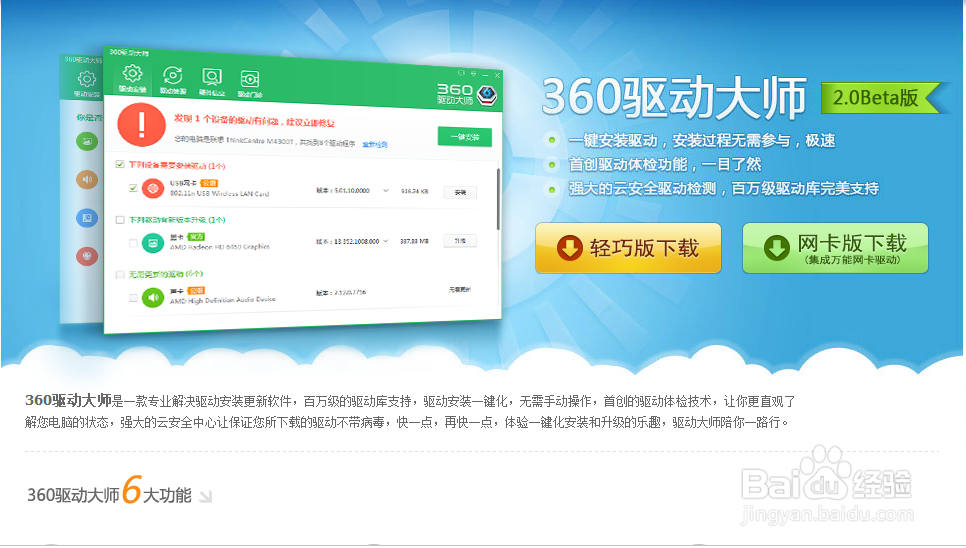This screenshot has height=548, width=966.
Task: Click the red USB网卡 device icon
Action: 153,188
